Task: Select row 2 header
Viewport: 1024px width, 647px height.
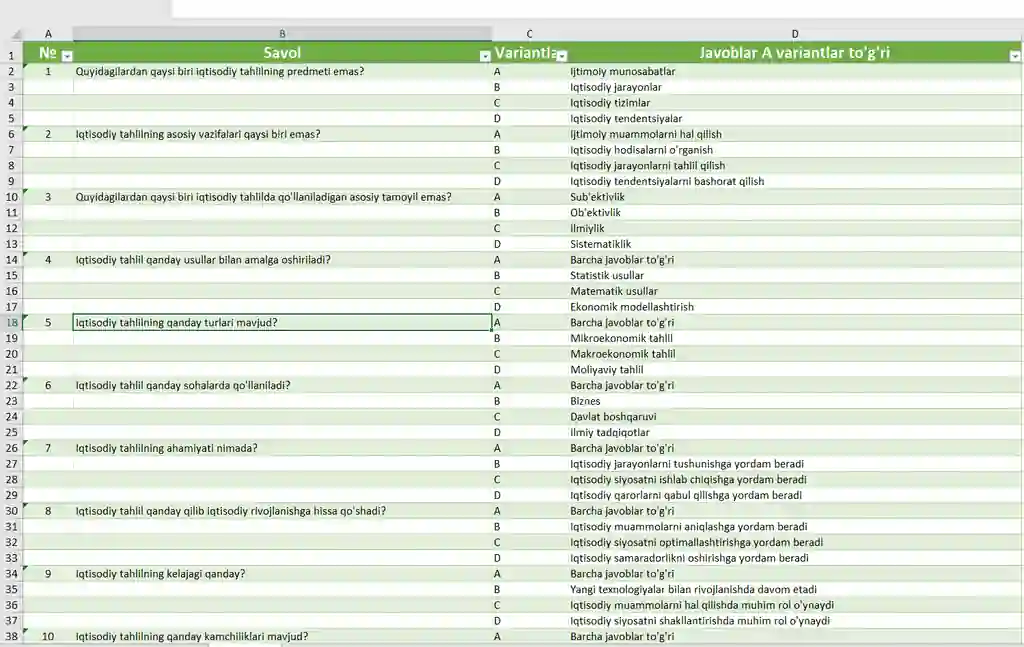Action: tap(11, 71)
